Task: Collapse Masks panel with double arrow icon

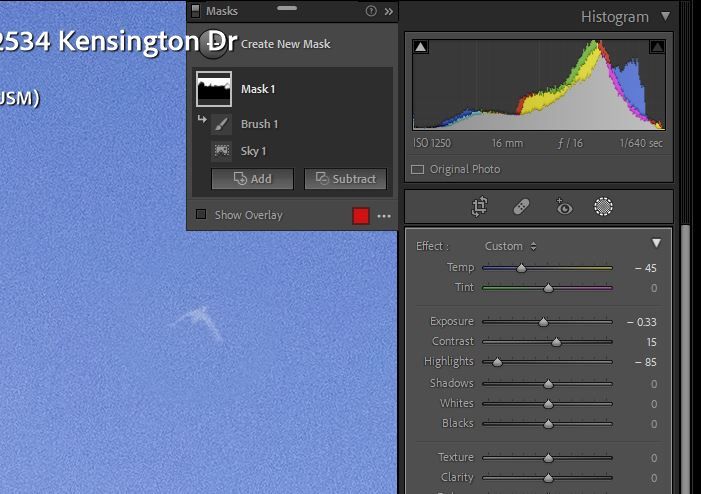Action: (x=389, y=12)
